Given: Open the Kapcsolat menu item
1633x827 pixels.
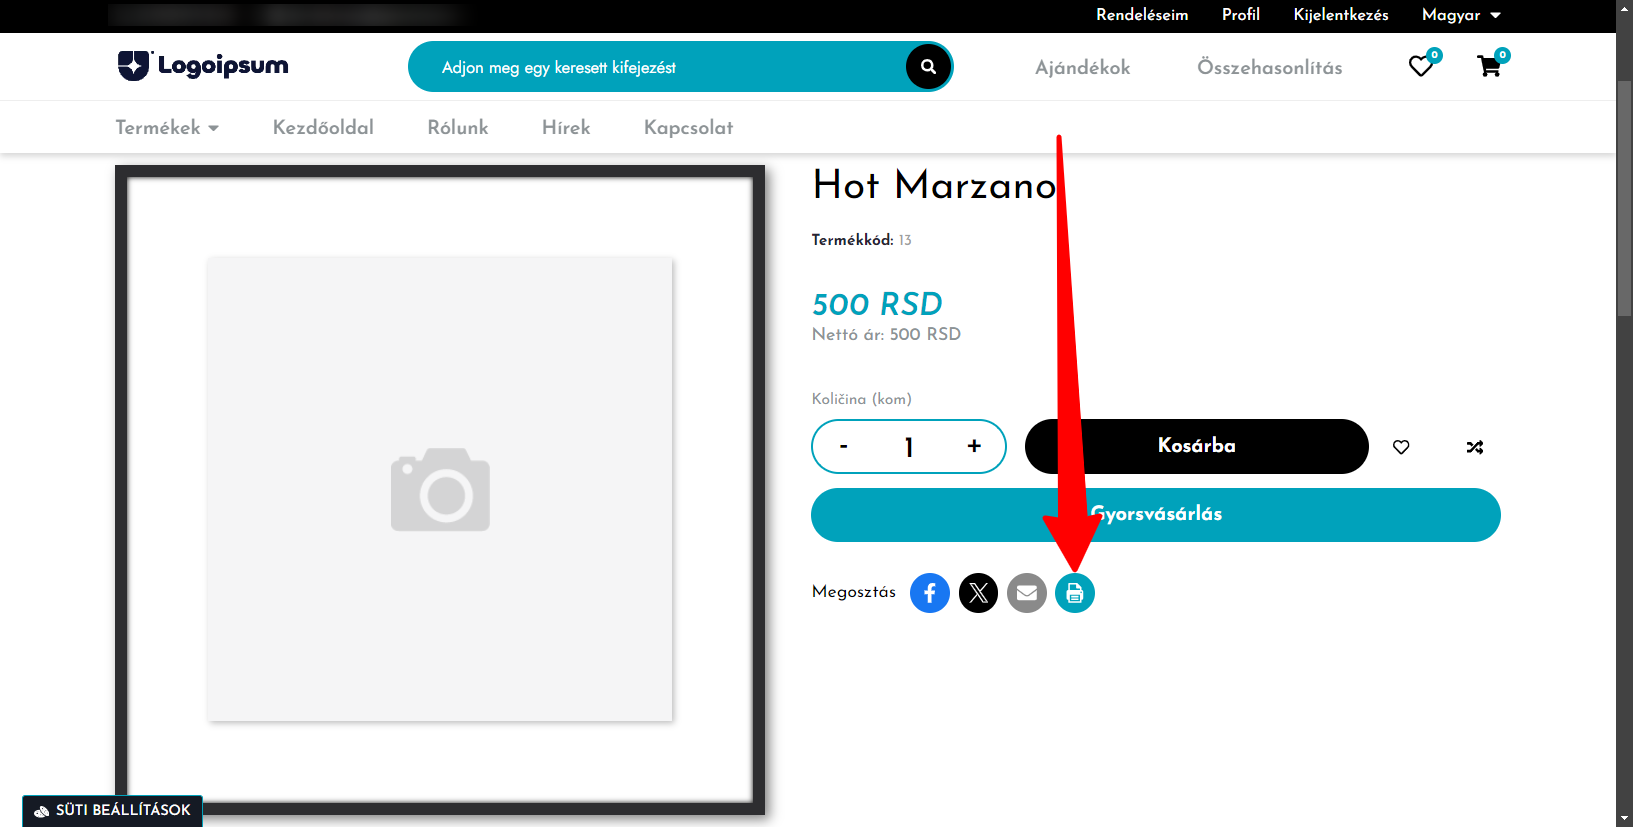Looking at the screenshot, I should pos(688,127).
